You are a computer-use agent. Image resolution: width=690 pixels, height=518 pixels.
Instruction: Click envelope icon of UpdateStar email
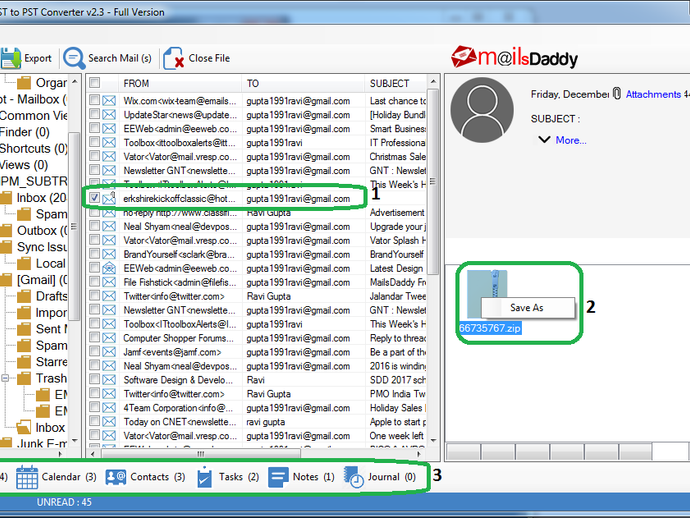109,115
